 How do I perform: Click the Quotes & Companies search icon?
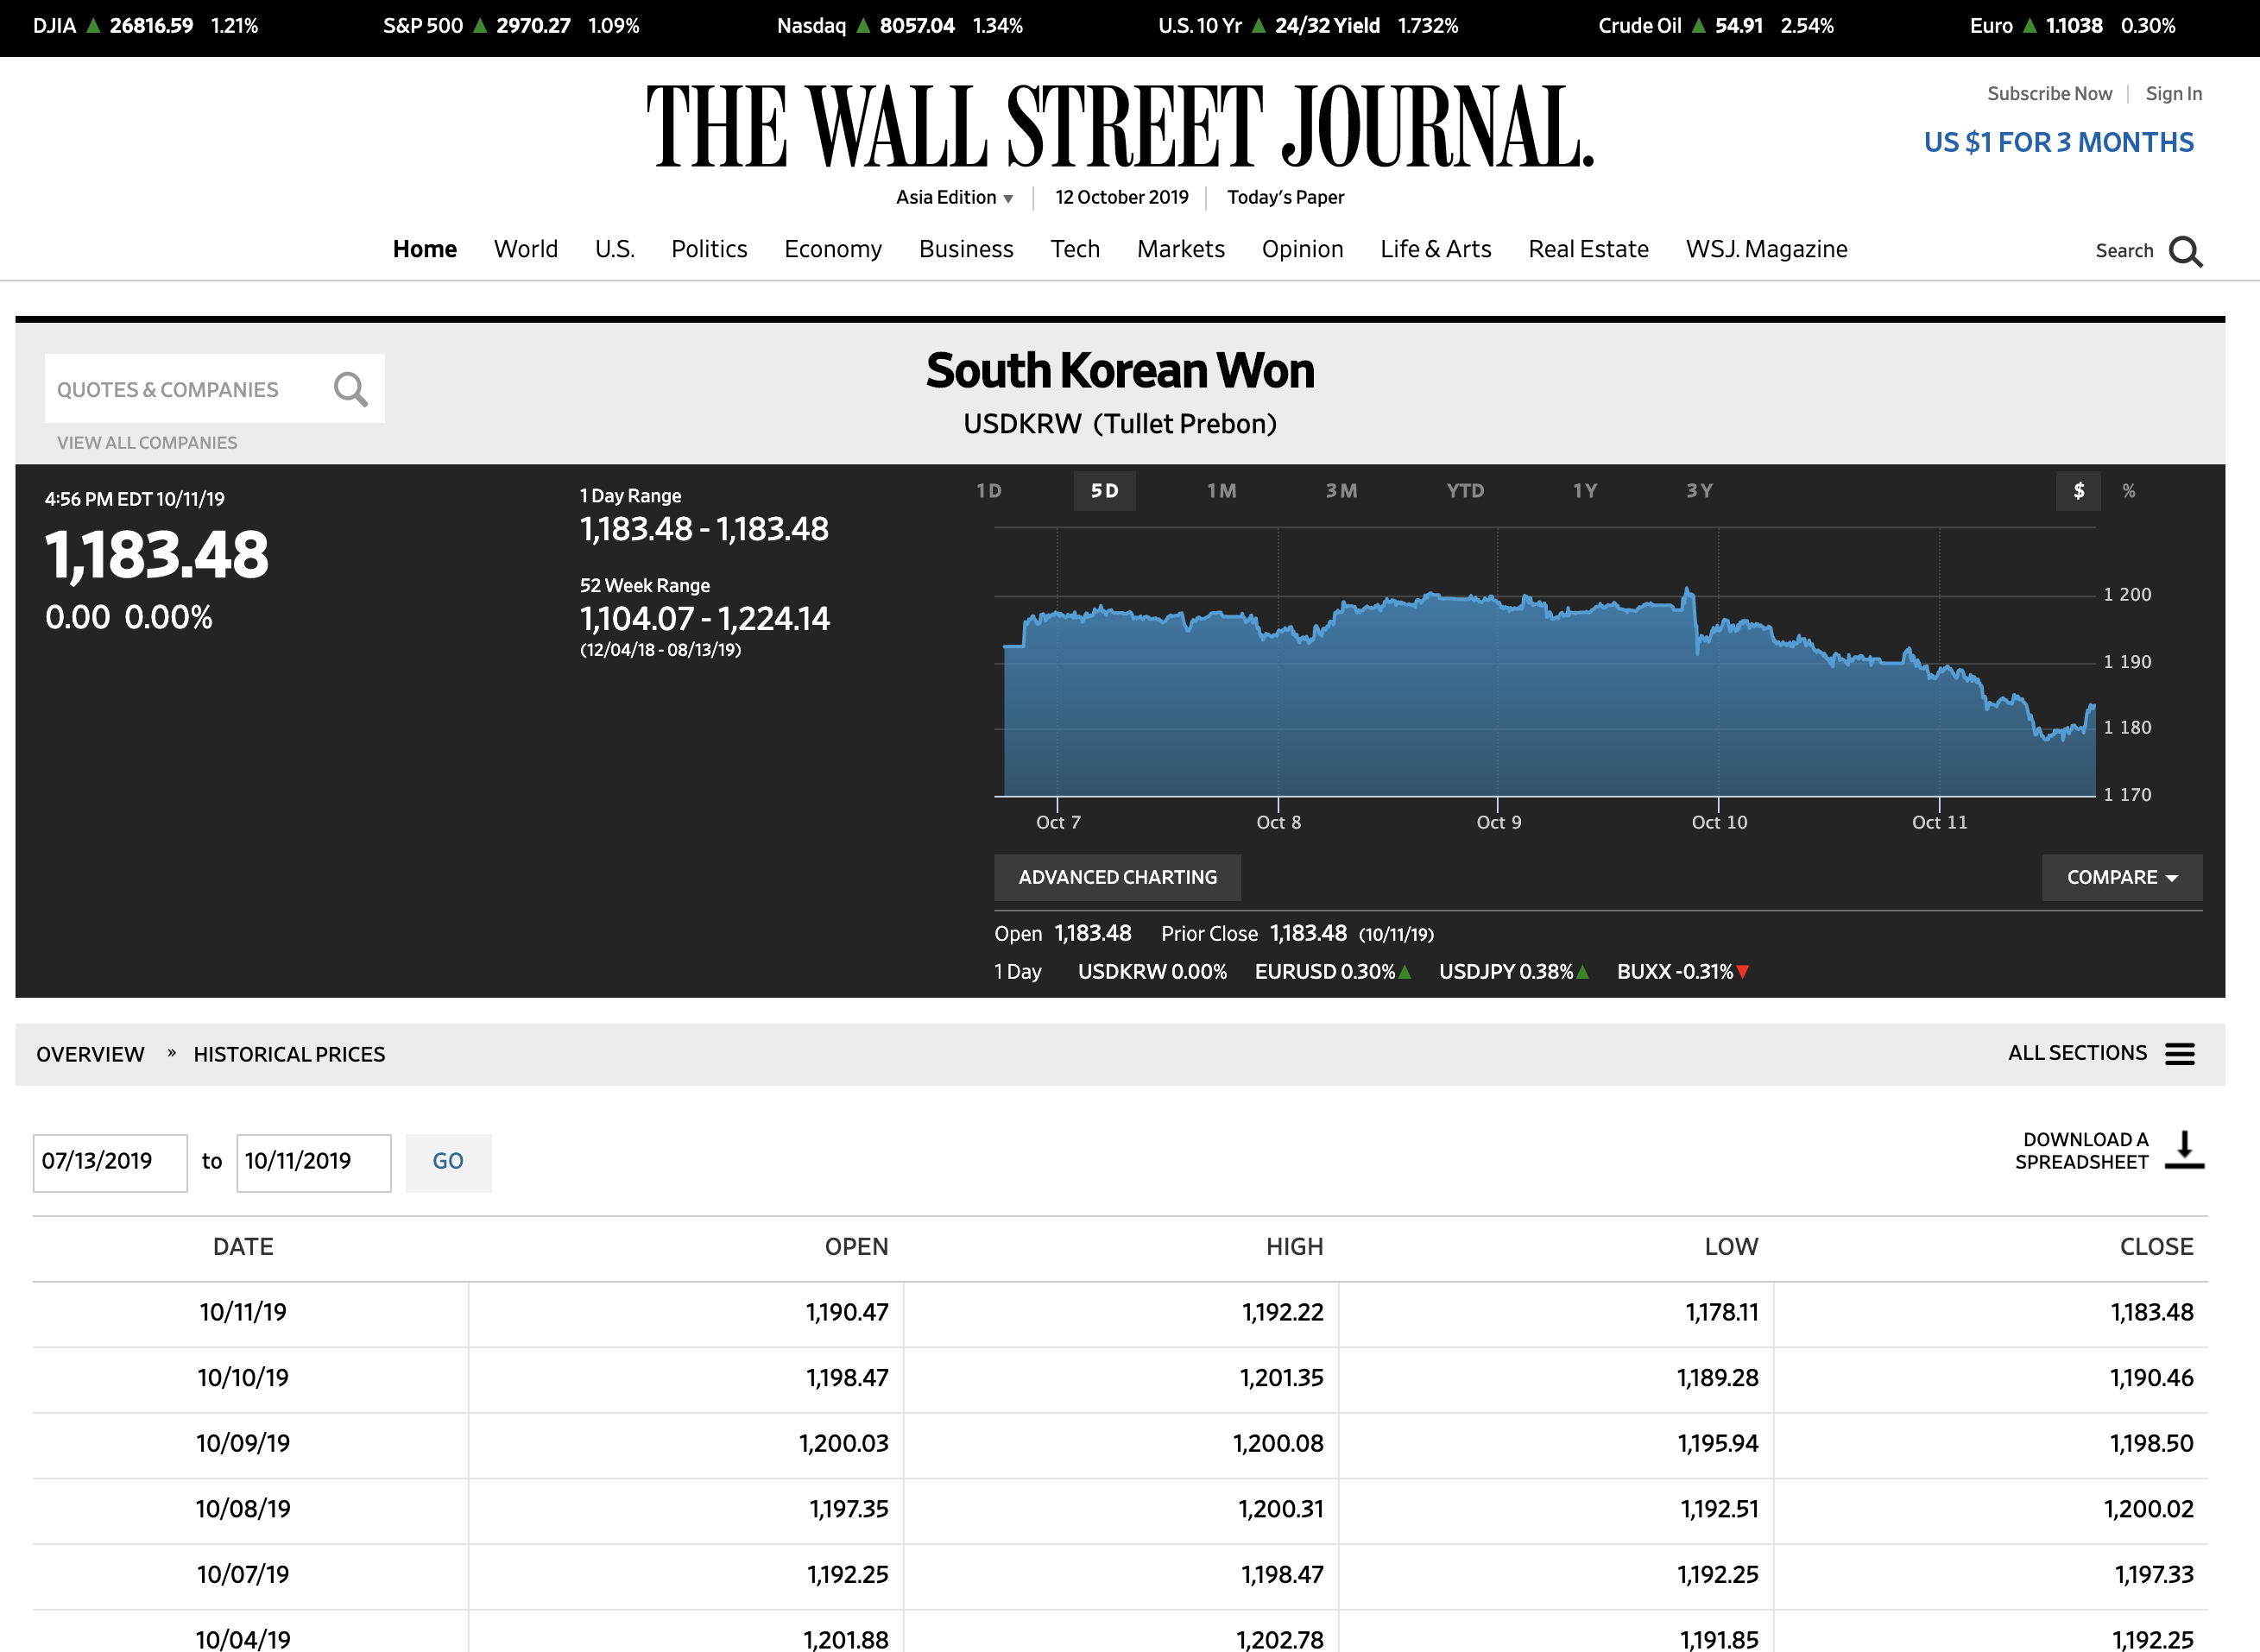[350, 389]
